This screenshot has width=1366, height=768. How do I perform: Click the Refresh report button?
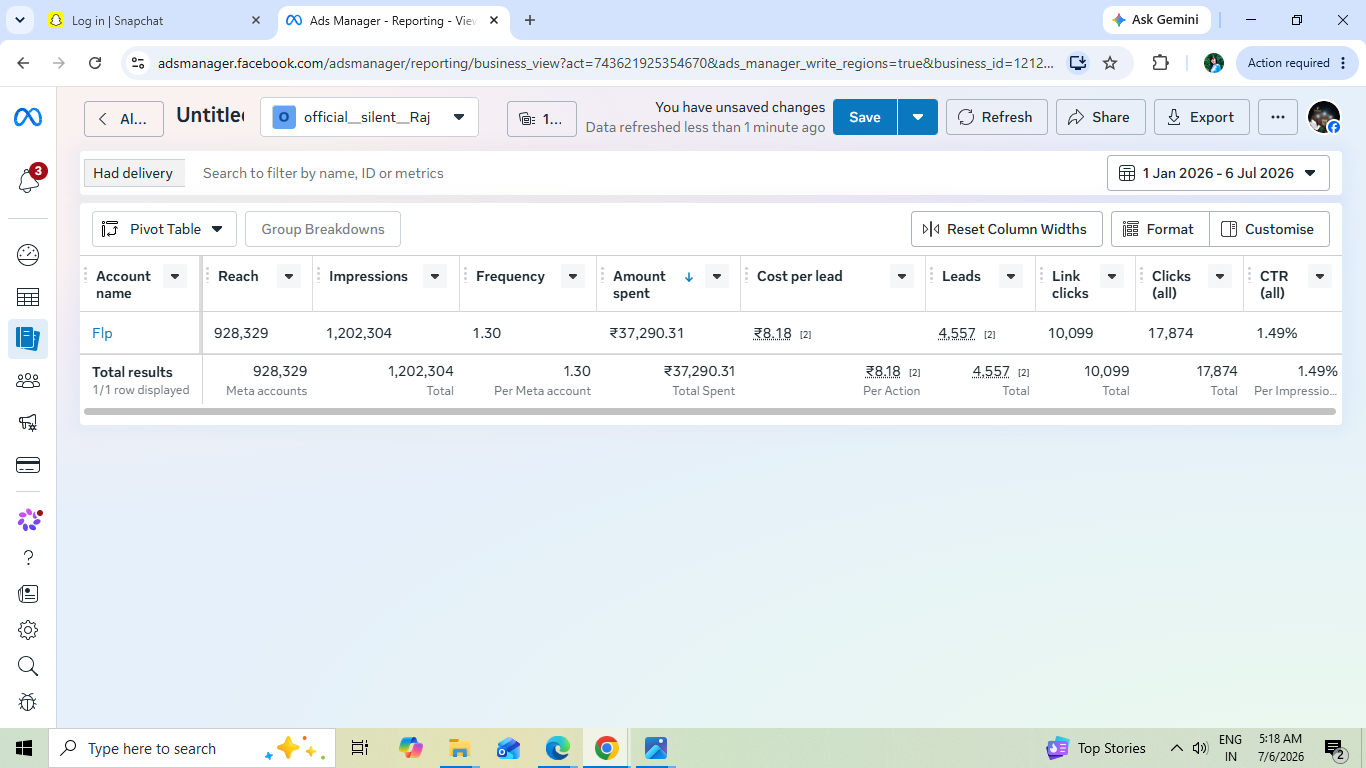tap(996, 117)
